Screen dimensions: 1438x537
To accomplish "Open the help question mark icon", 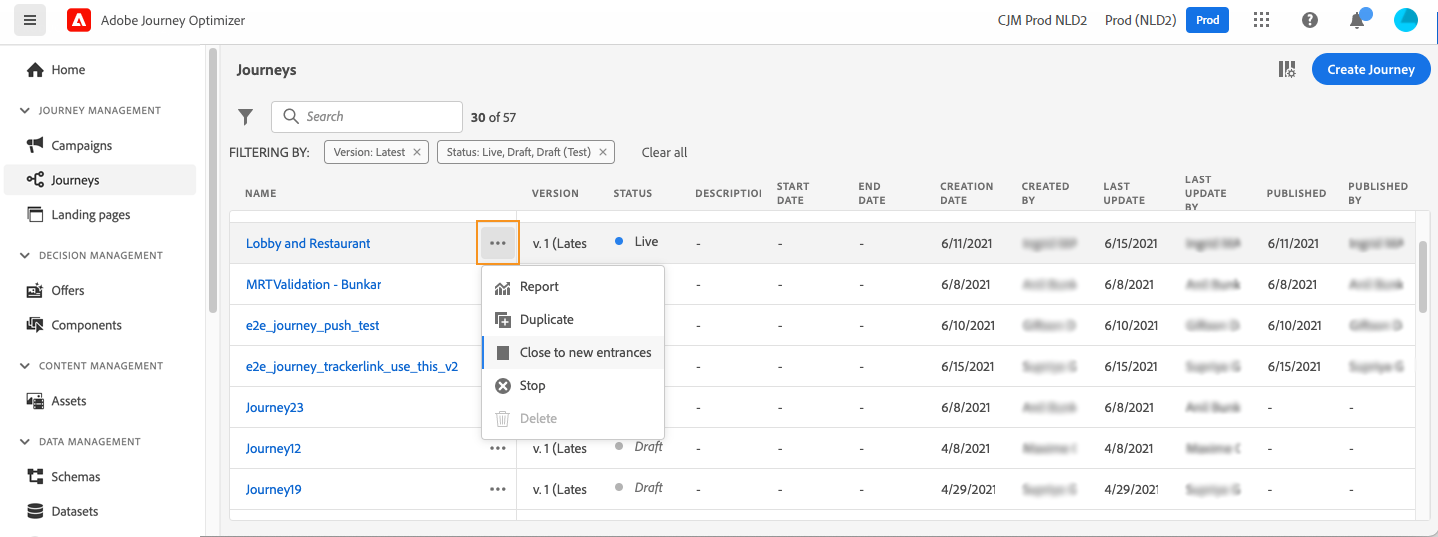I will (1310, 20).
